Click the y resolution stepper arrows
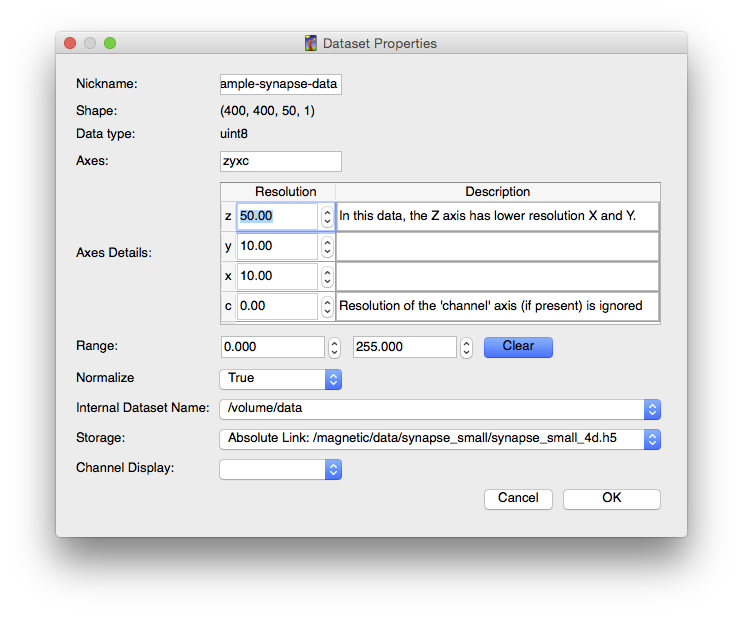This screenshot has width=743, height=617. coord(327,246)
